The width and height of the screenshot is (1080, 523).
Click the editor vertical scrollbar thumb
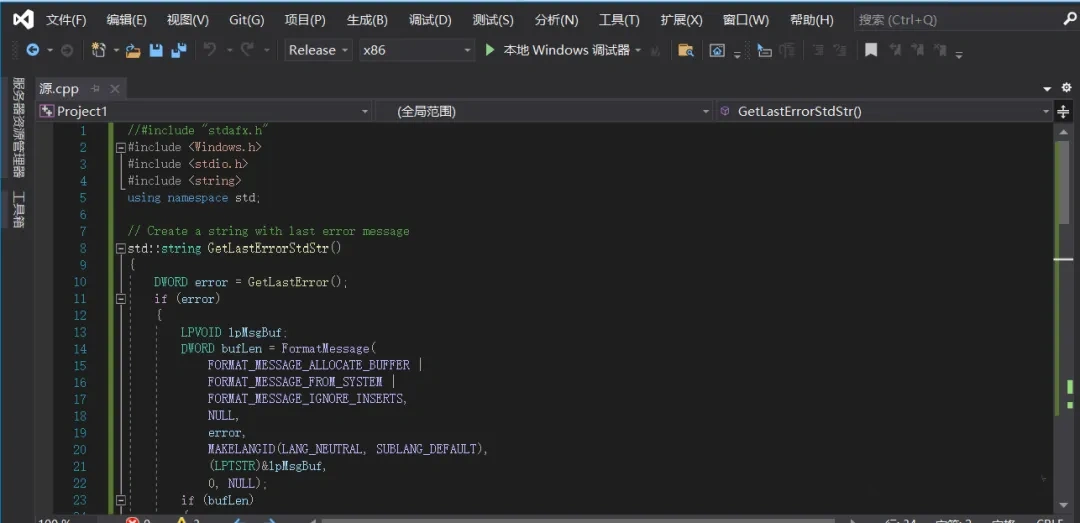point(1064,183)
